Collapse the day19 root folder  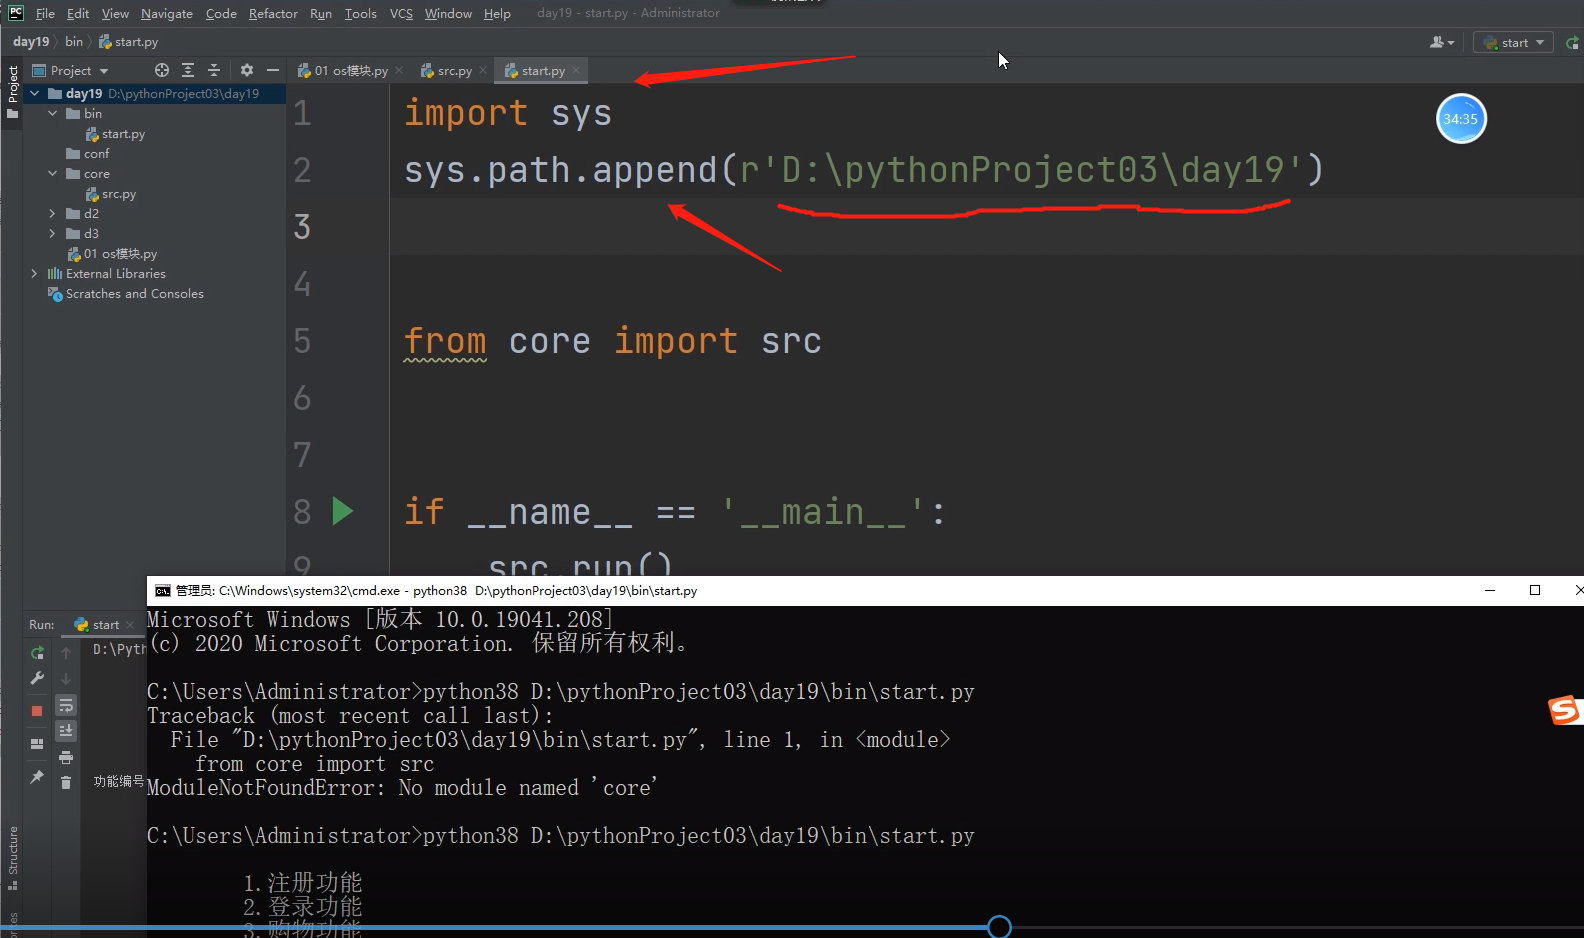click(35, 93)
